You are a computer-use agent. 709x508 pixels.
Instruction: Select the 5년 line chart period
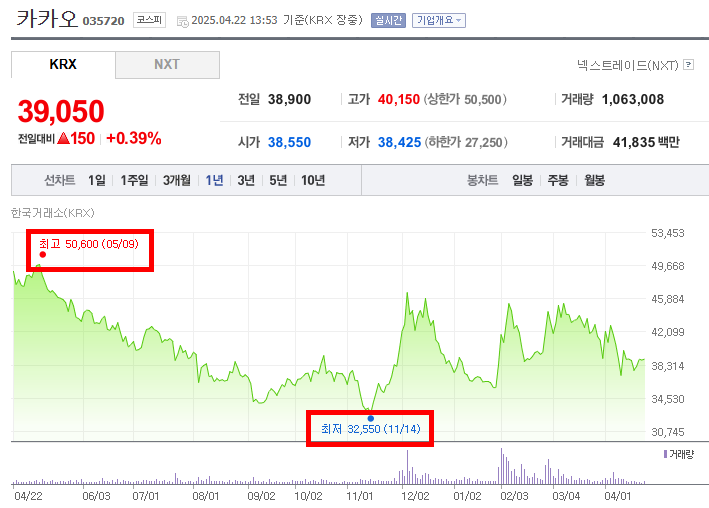pyautogui.click(x=278, y=180)
